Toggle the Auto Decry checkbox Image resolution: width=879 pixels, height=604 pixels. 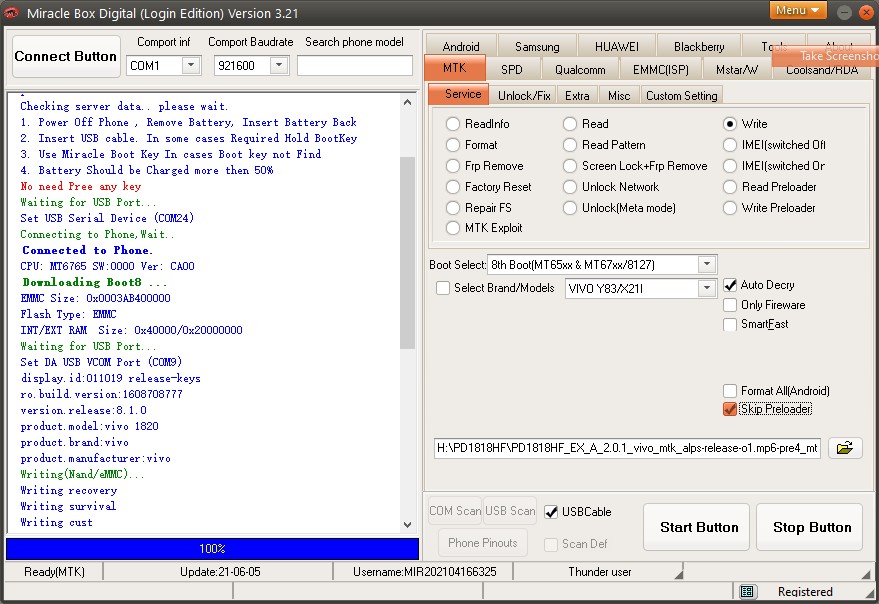click(730, 285)
